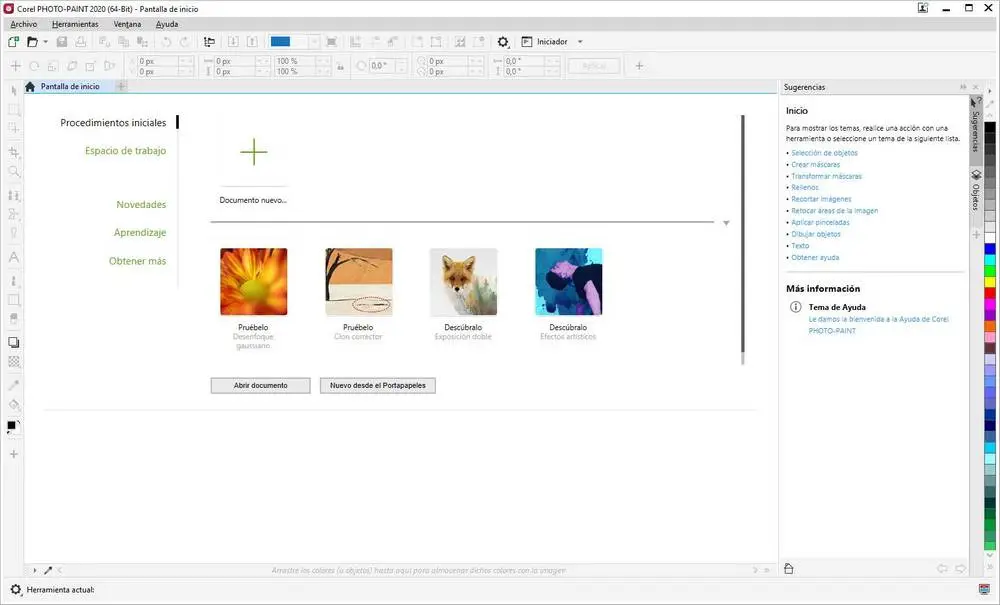
Task: Select the Zoom magnifier tool
Action: (14, 171)
